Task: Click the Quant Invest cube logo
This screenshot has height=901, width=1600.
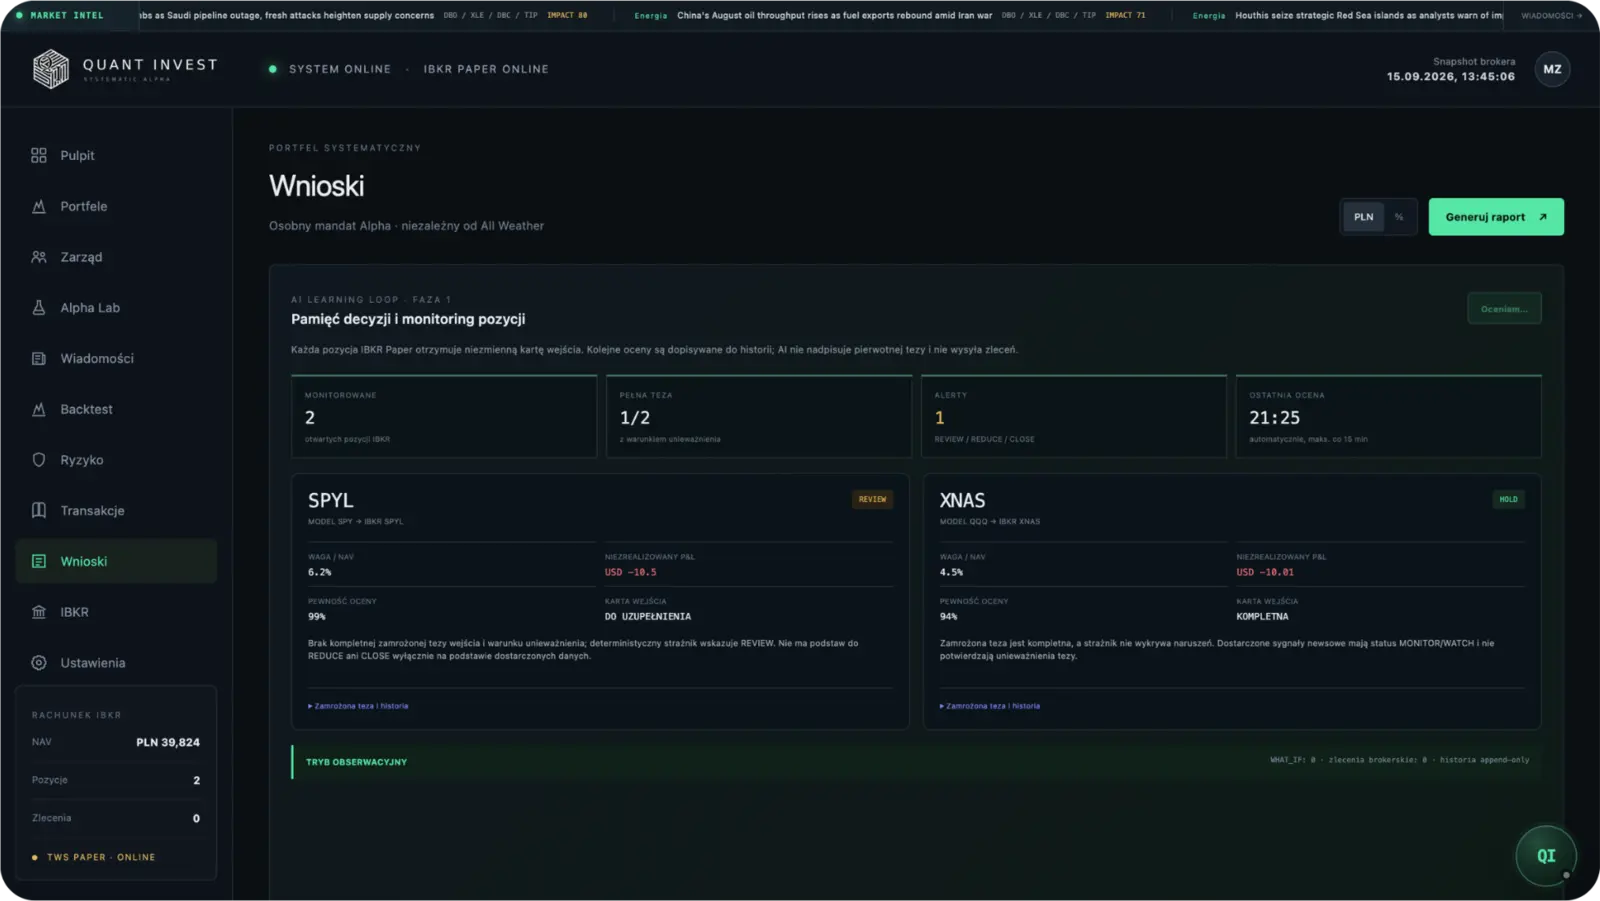Action: pos(51,69)
